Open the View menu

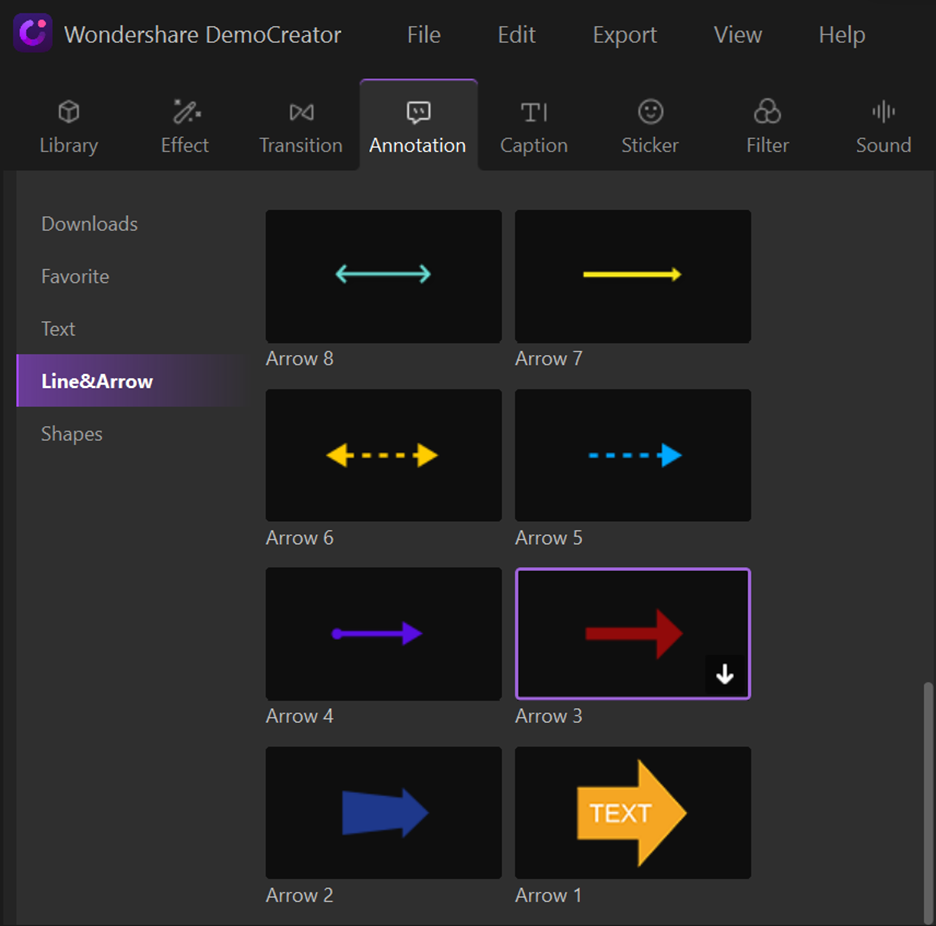point(738,35)
